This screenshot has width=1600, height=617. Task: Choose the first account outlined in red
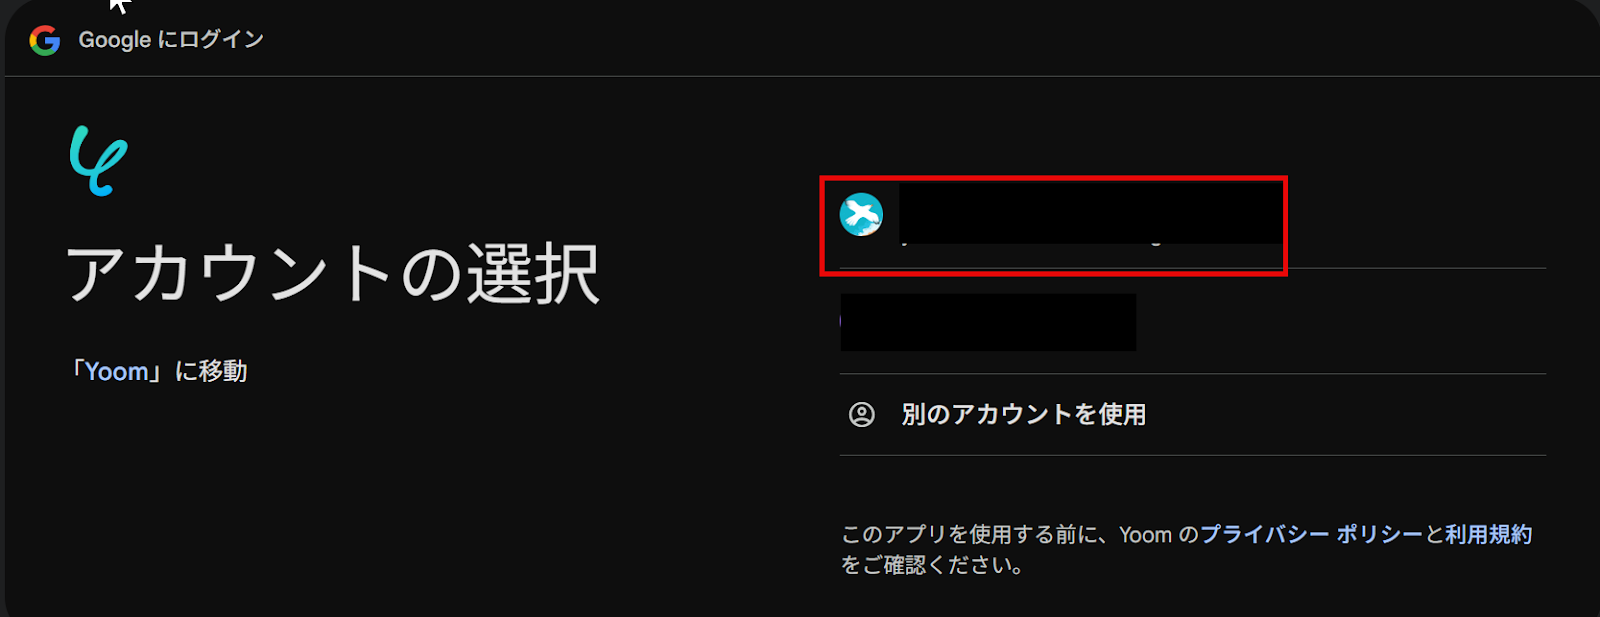[1053, 225]
